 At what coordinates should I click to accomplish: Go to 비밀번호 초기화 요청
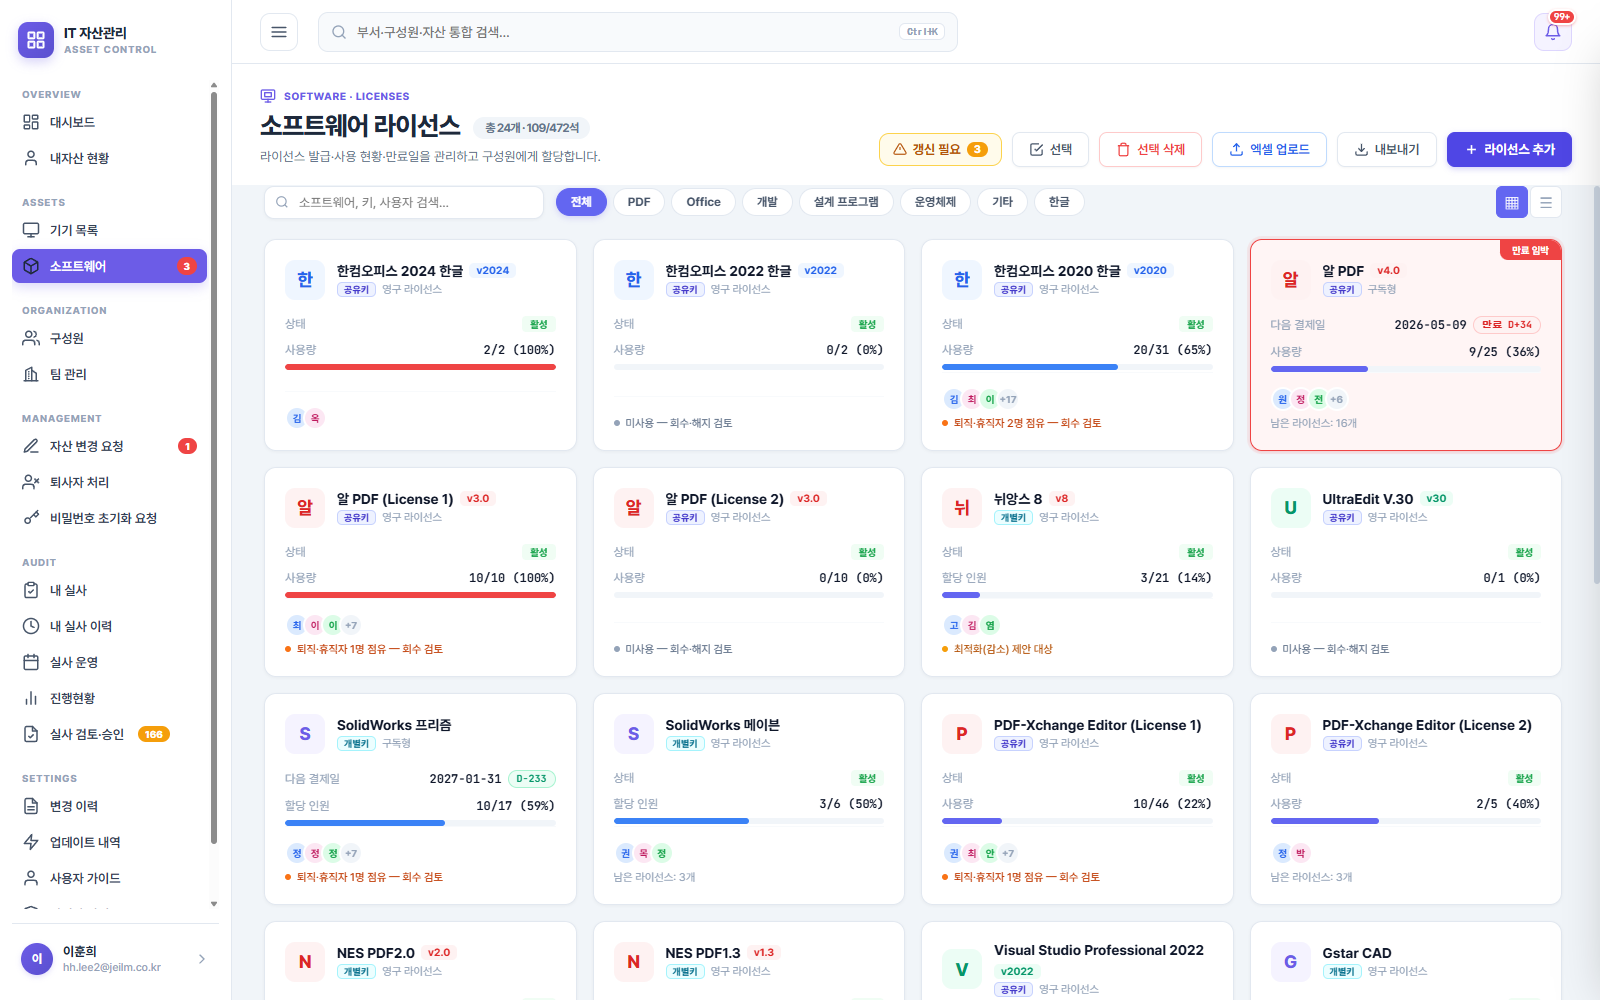[110, 518]
